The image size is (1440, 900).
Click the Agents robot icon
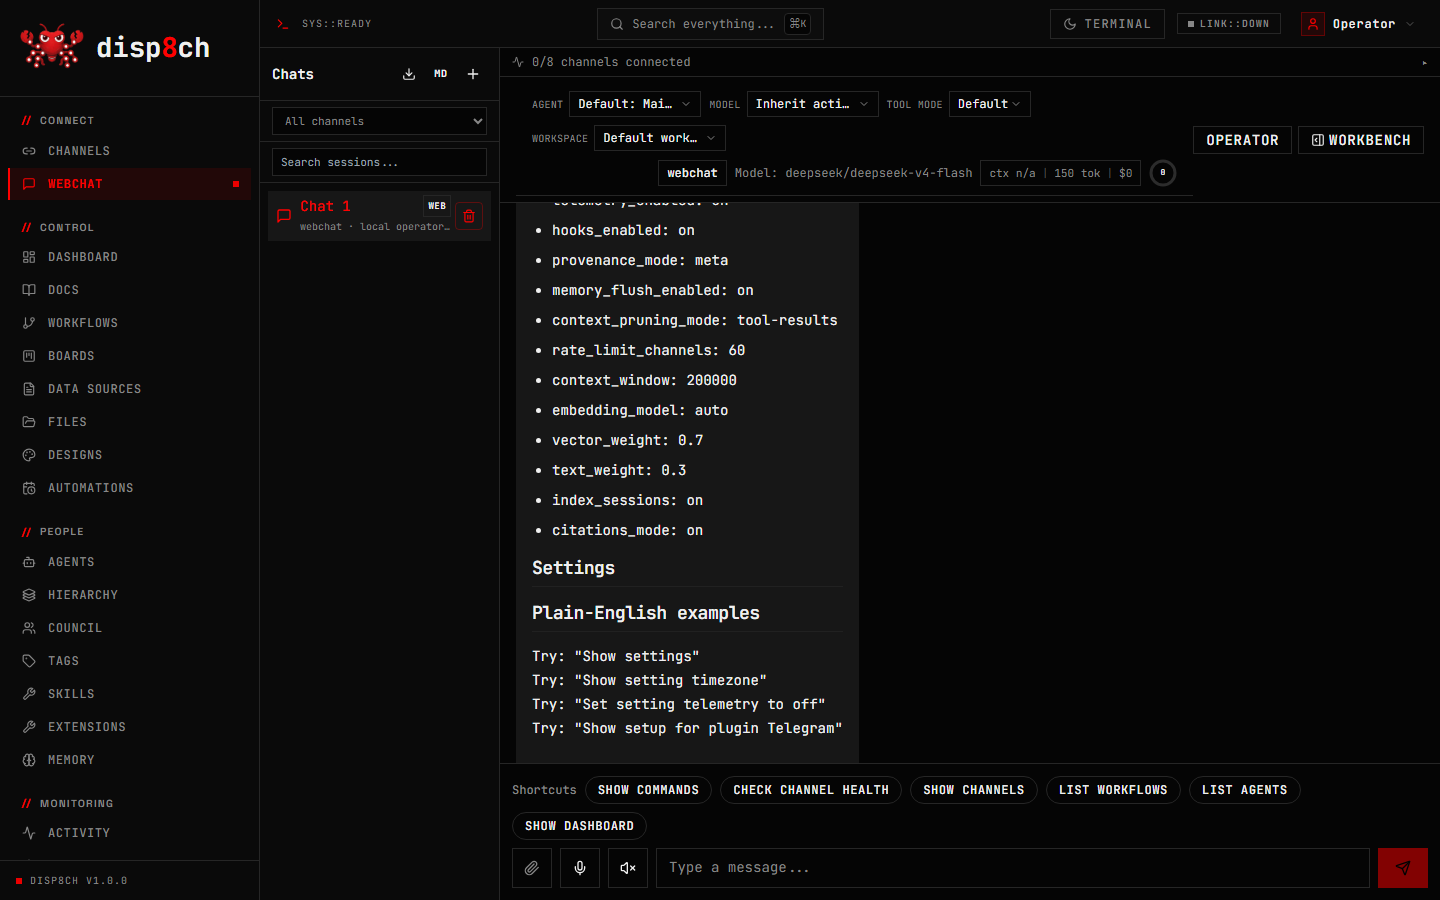pyautogui.click(x=29, y=562)
